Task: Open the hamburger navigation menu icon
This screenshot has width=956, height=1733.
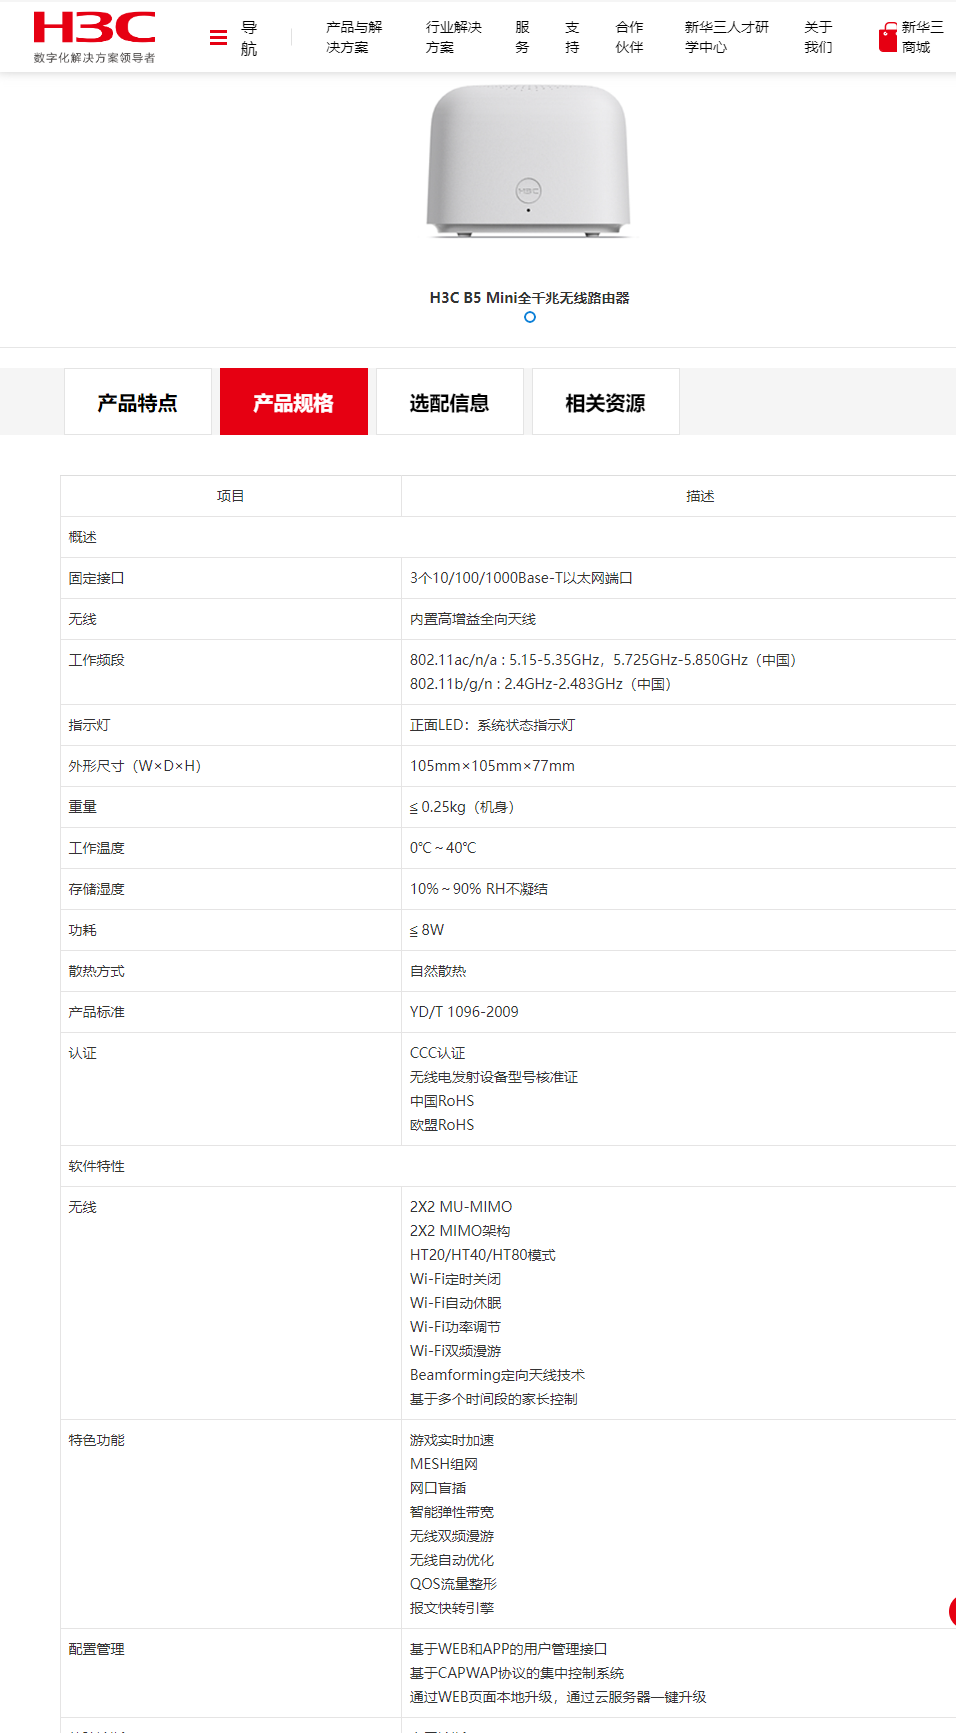Action: pyautogui.click(x=218, y=38)
